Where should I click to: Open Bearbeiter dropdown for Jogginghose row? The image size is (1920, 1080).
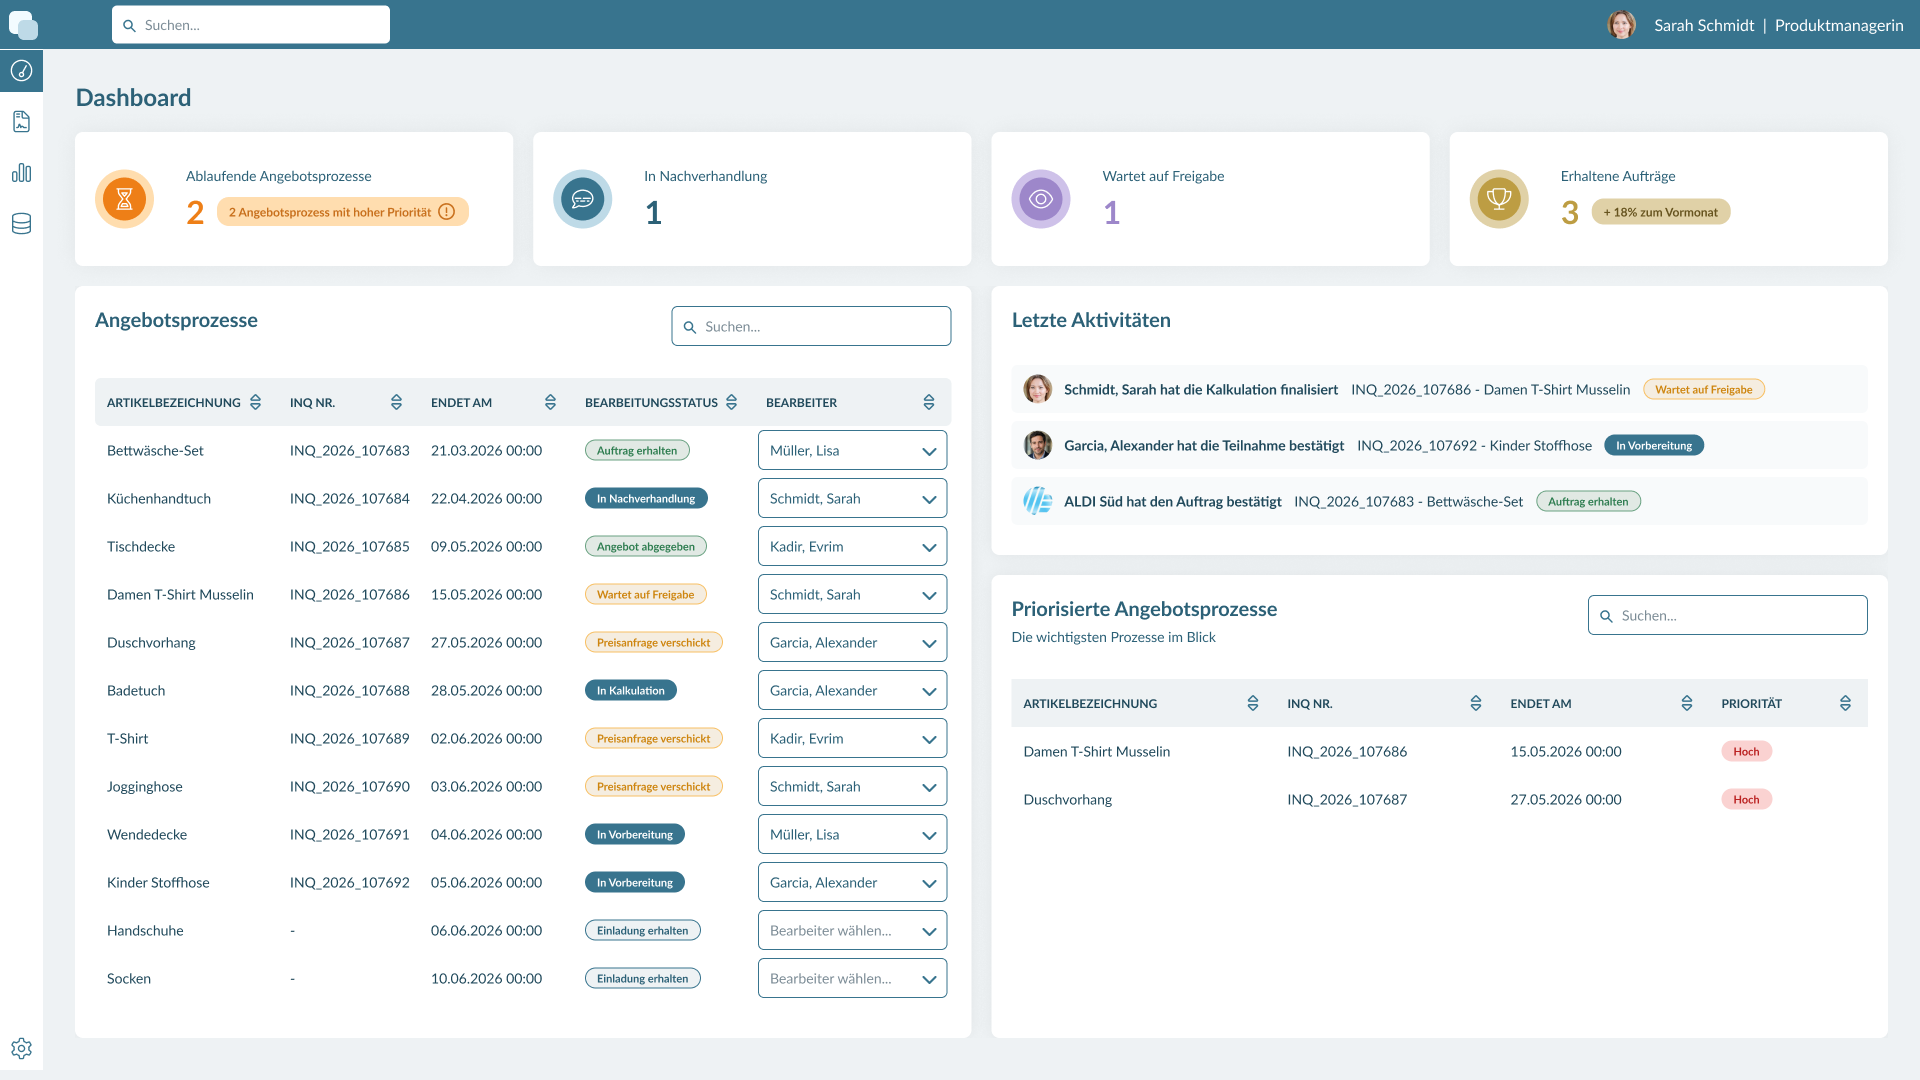[852, 786]
